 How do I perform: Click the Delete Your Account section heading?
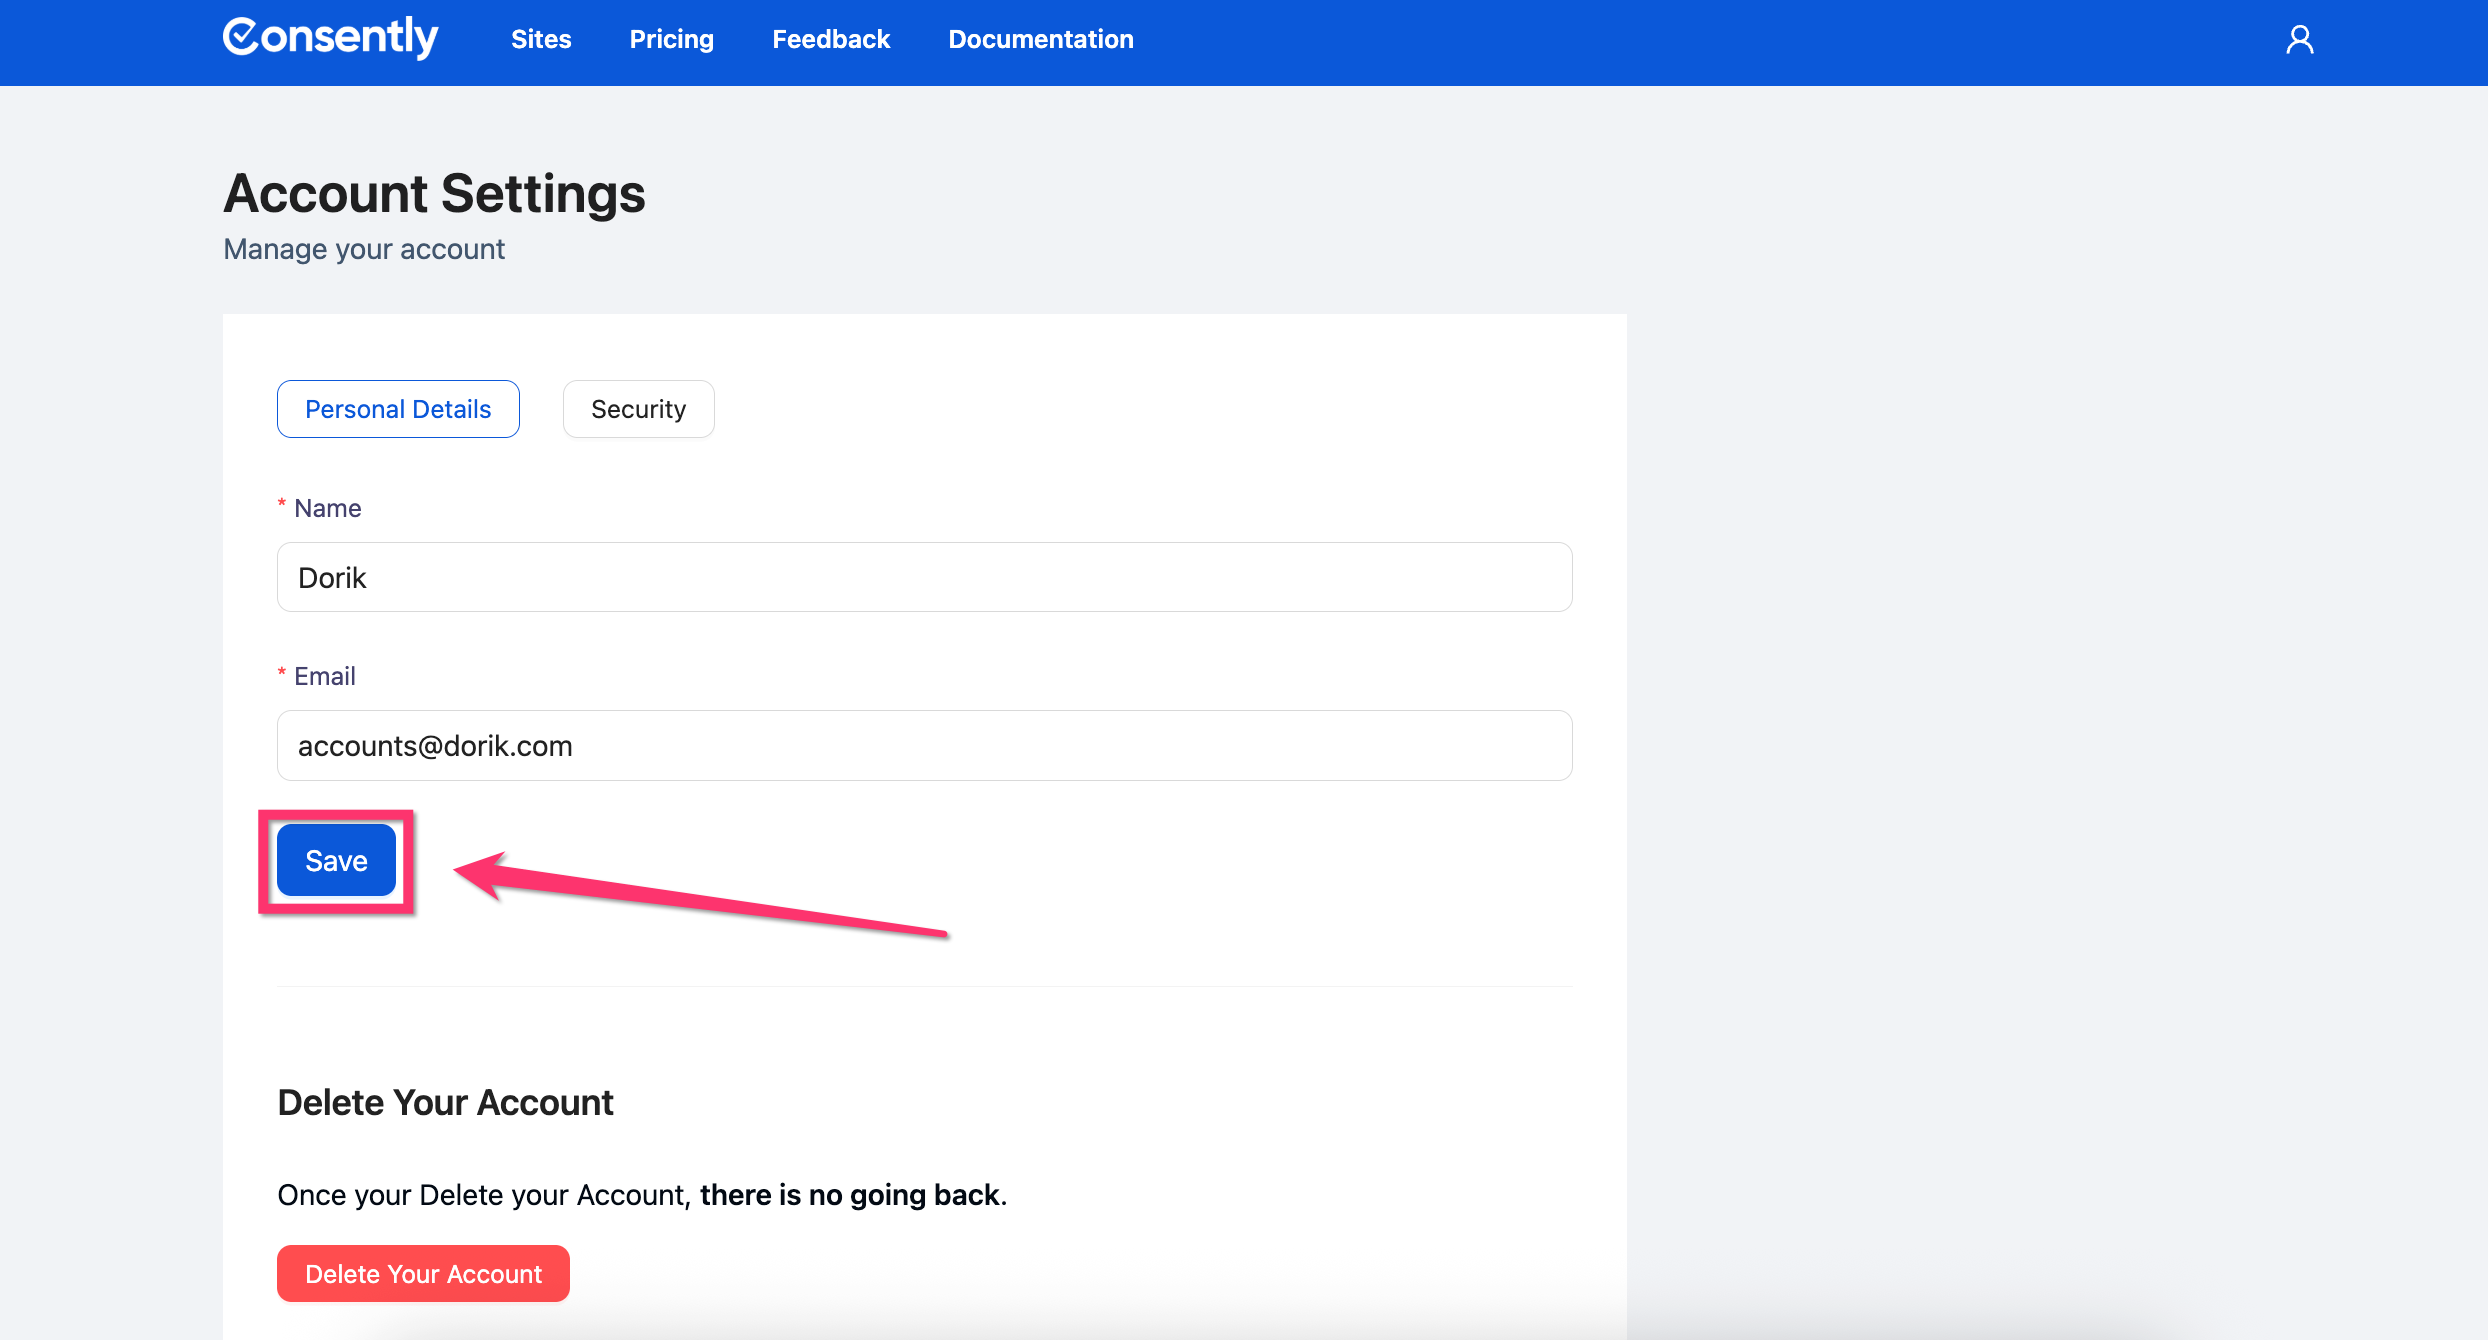pyautogui.click(x=445, y=1102)
